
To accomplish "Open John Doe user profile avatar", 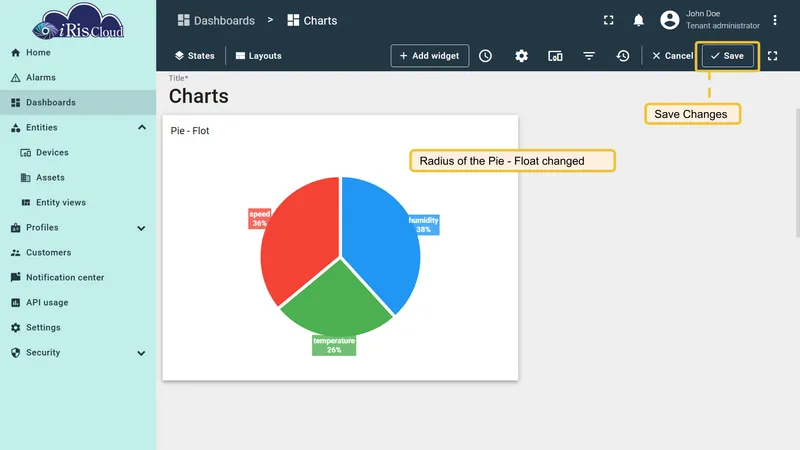I will pyautogui.click(x=670, y=20).
